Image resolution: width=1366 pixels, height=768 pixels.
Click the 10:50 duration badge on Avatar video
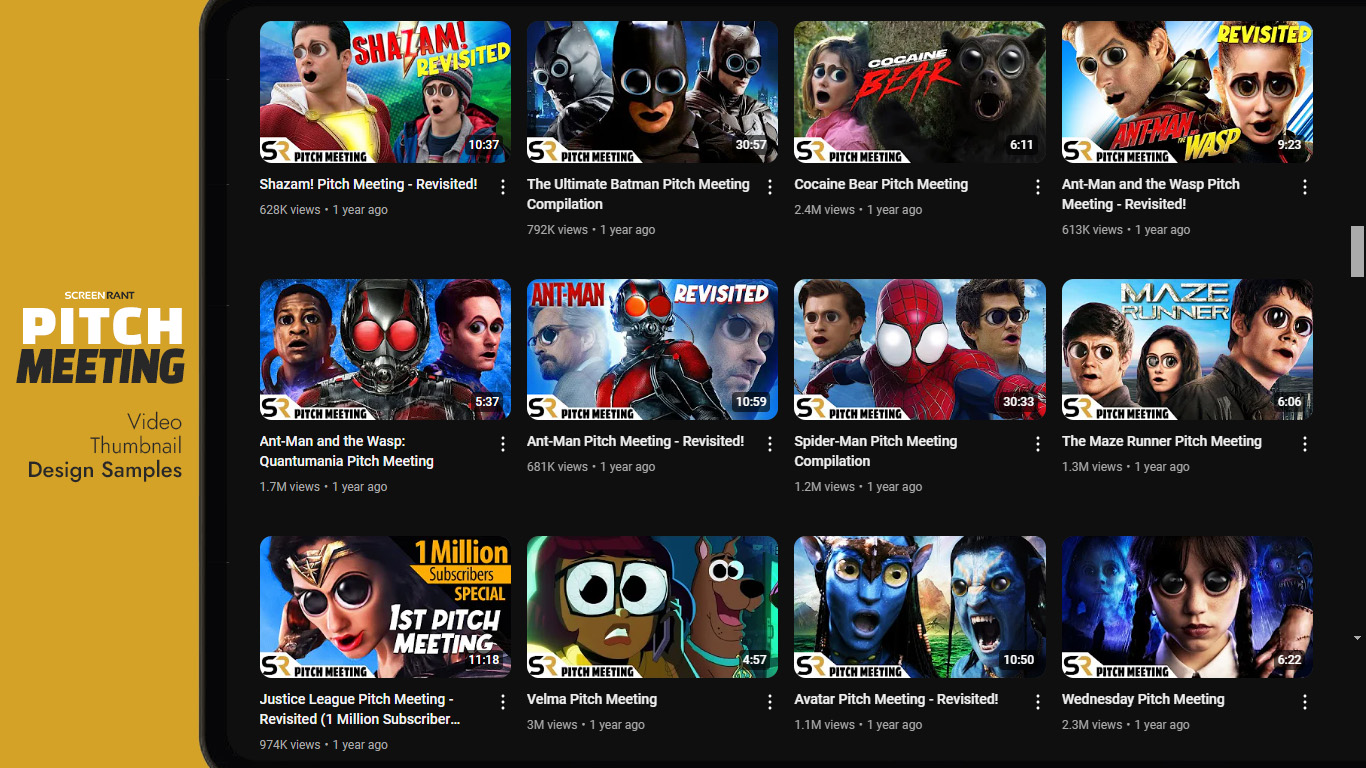1018,660
